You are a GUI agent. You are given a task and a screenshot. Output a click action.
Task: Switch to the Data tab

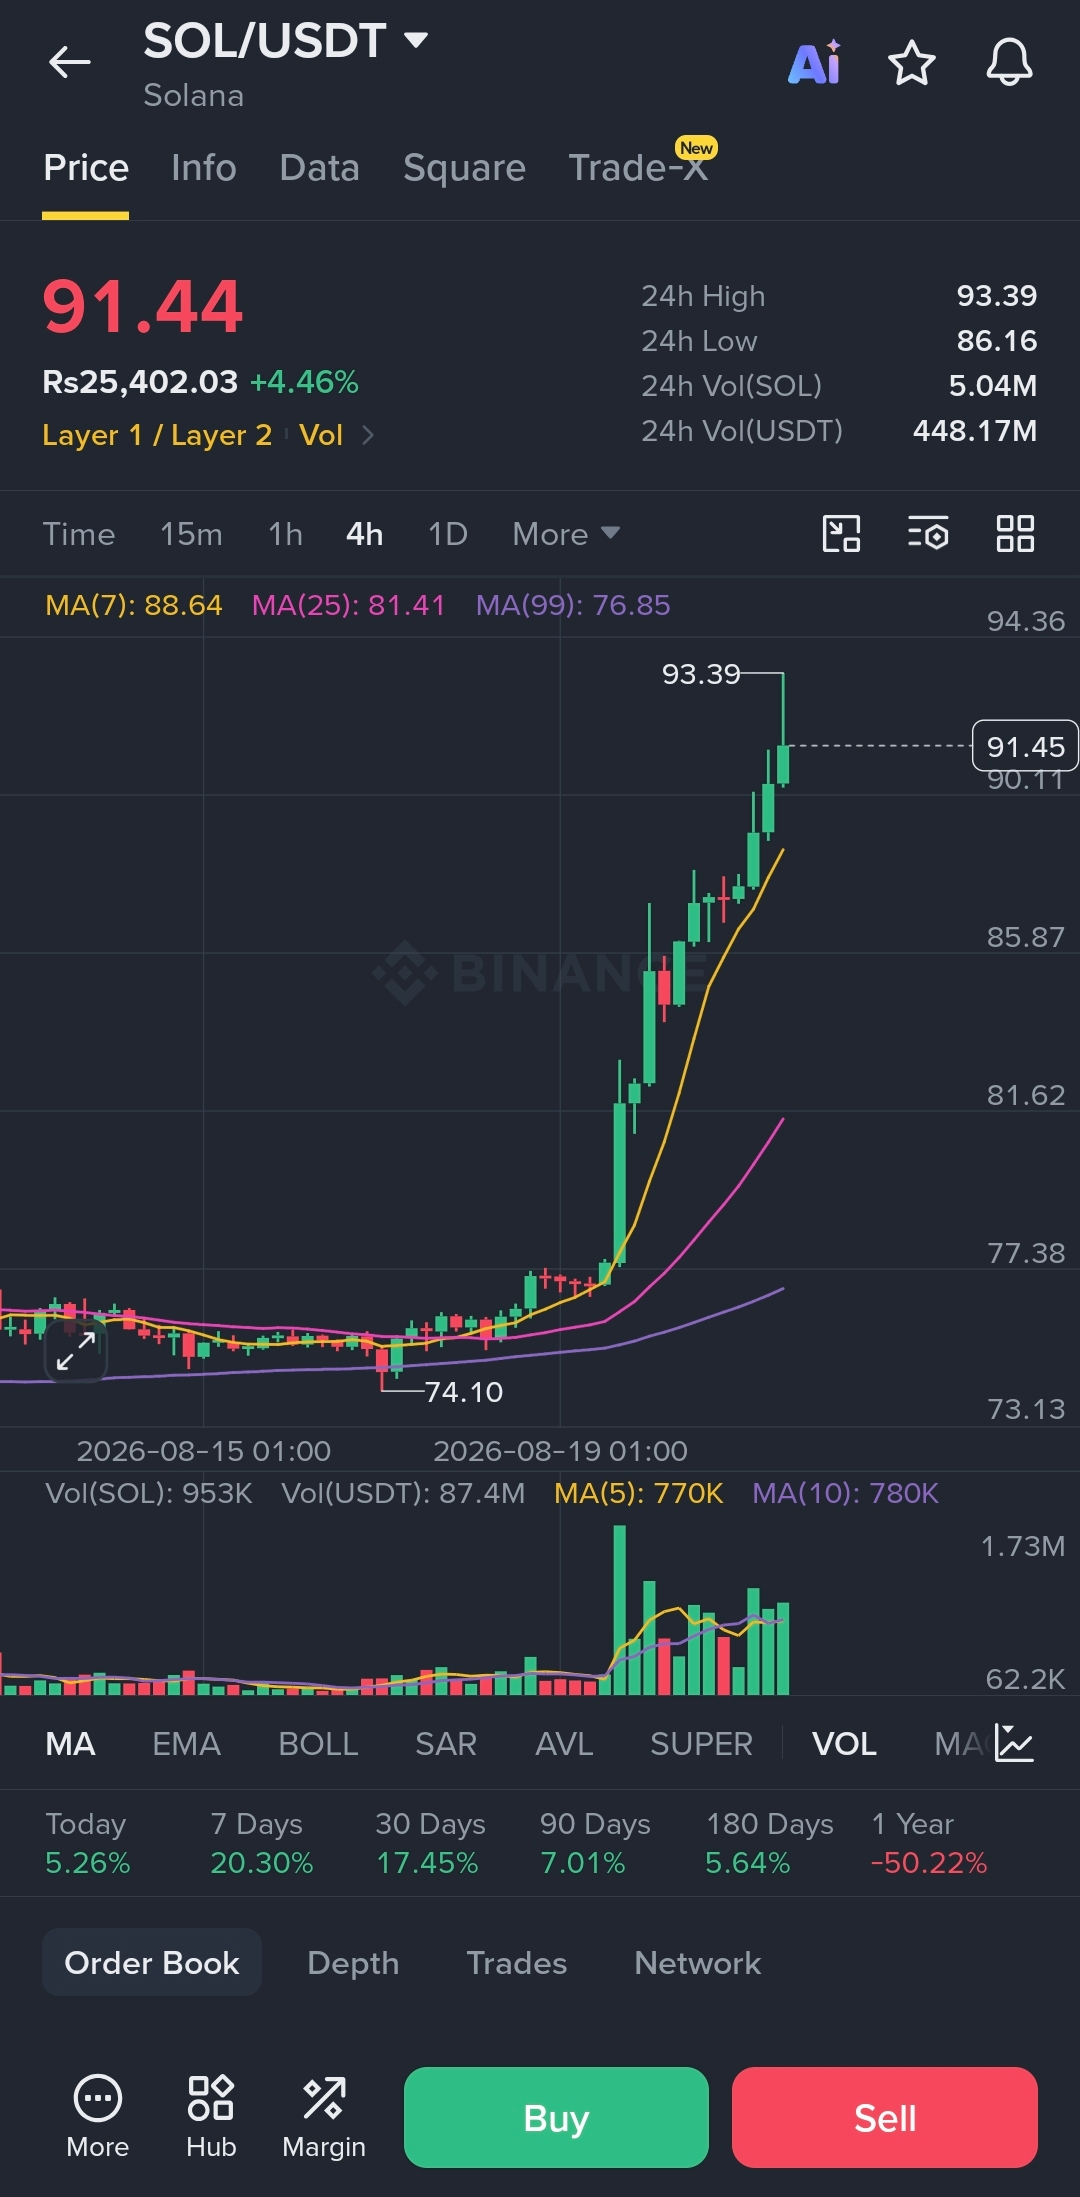click(x=320, y=168)
